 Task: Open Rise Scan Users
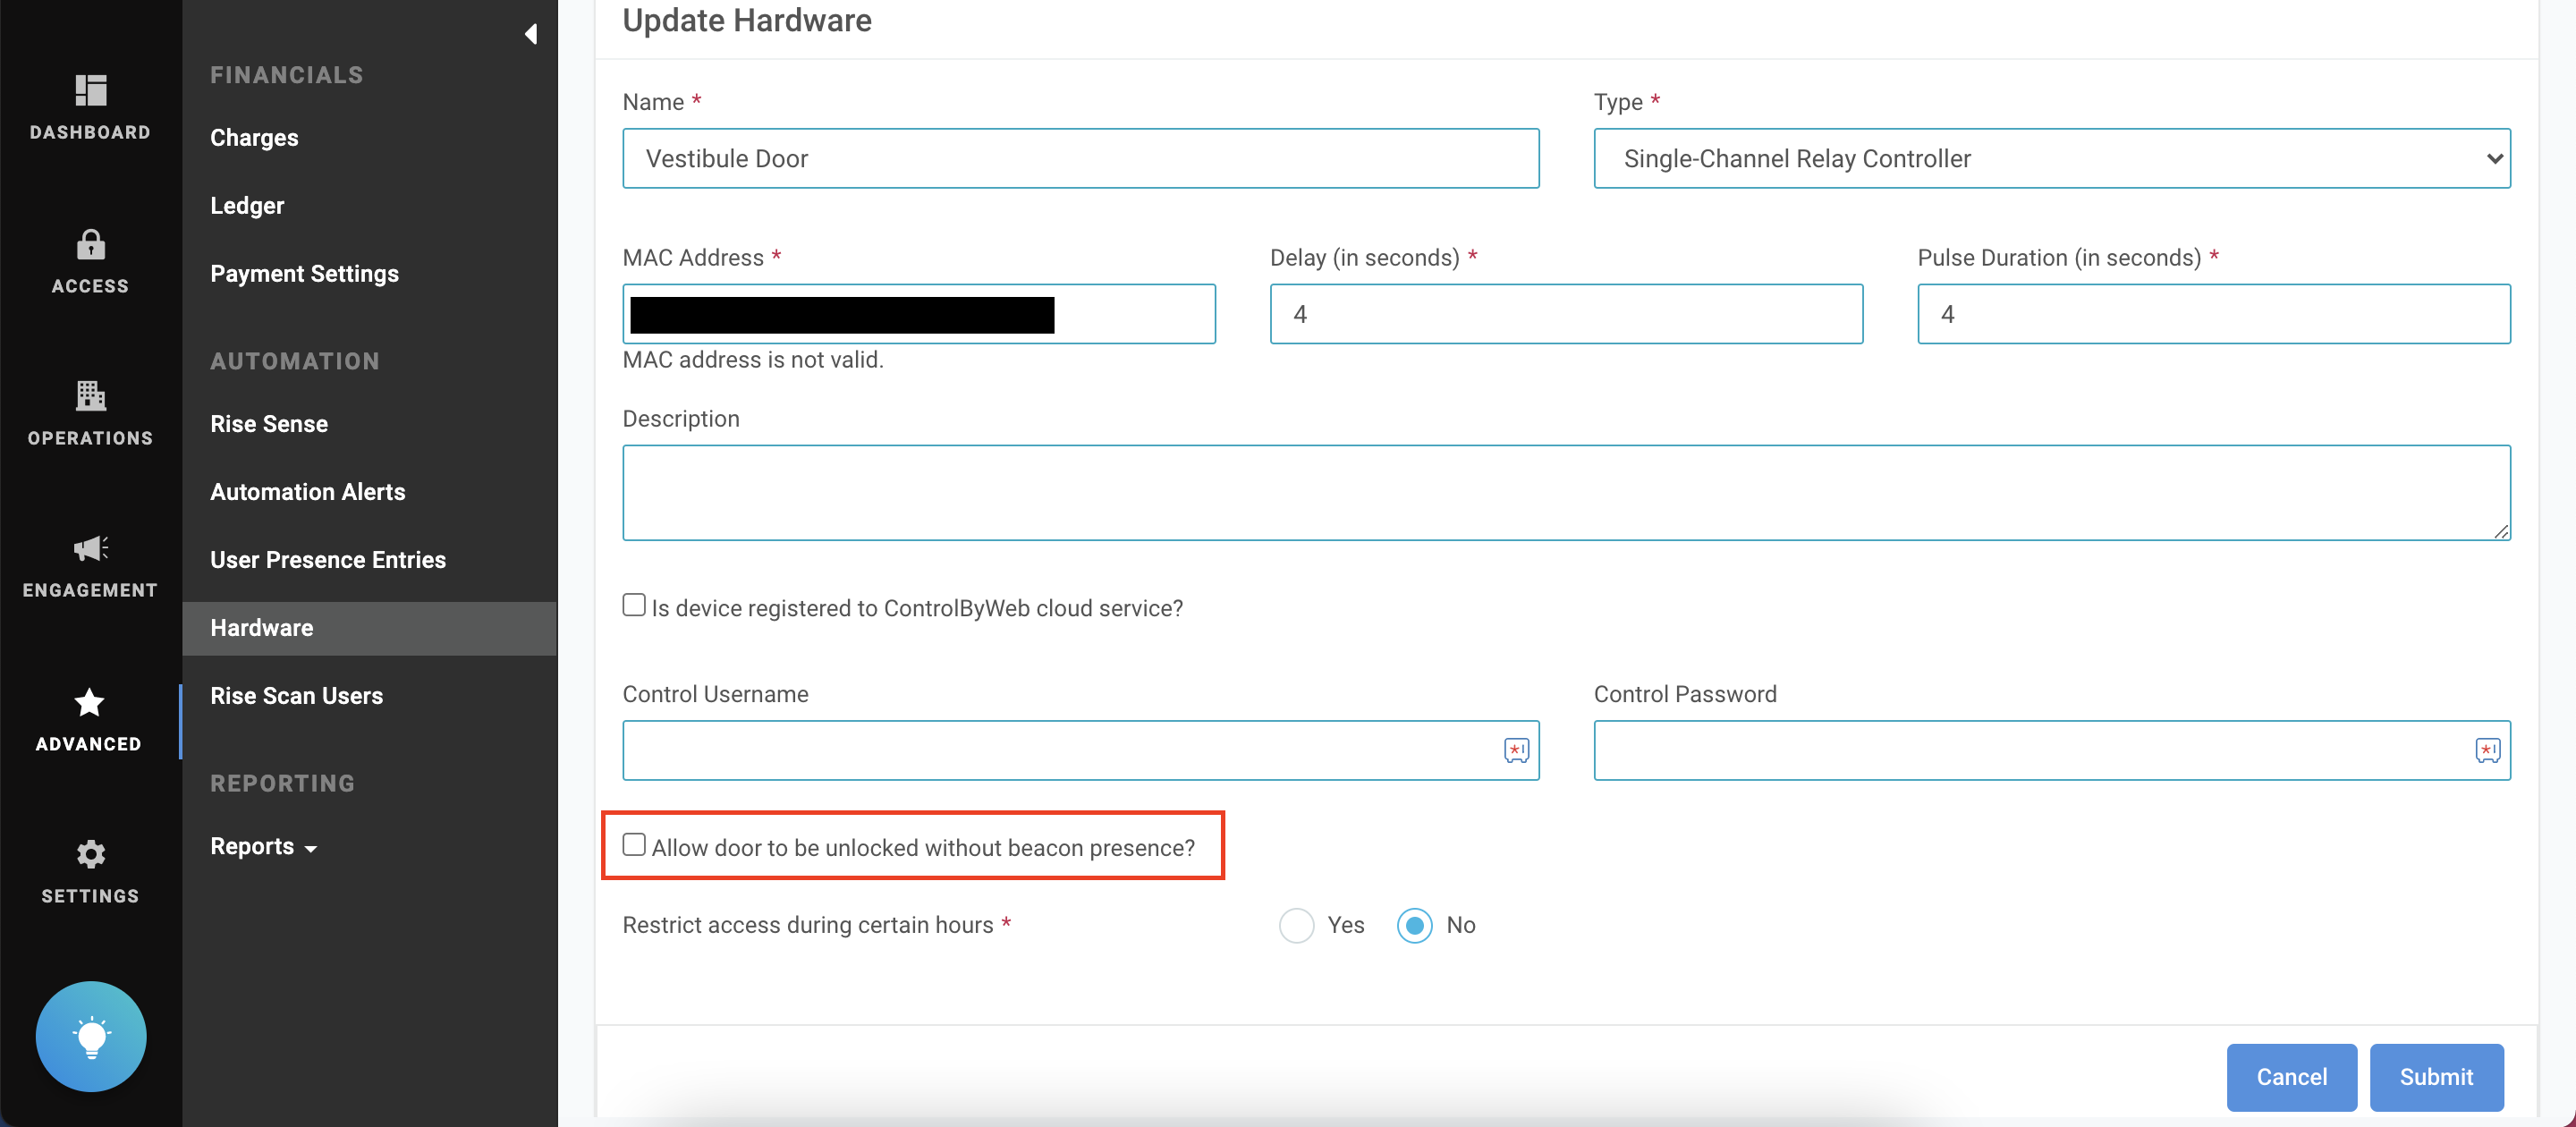[296, 695]
